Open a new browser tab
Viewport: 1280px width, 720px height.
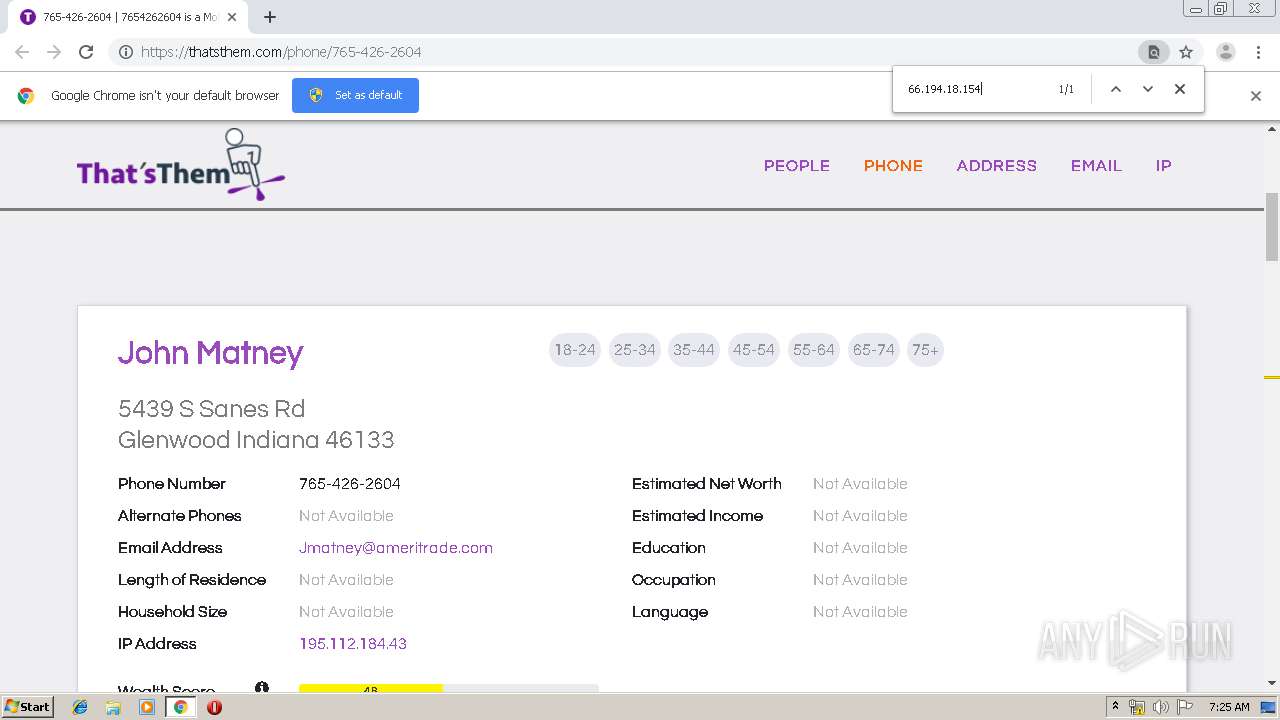tap(270, 17)
